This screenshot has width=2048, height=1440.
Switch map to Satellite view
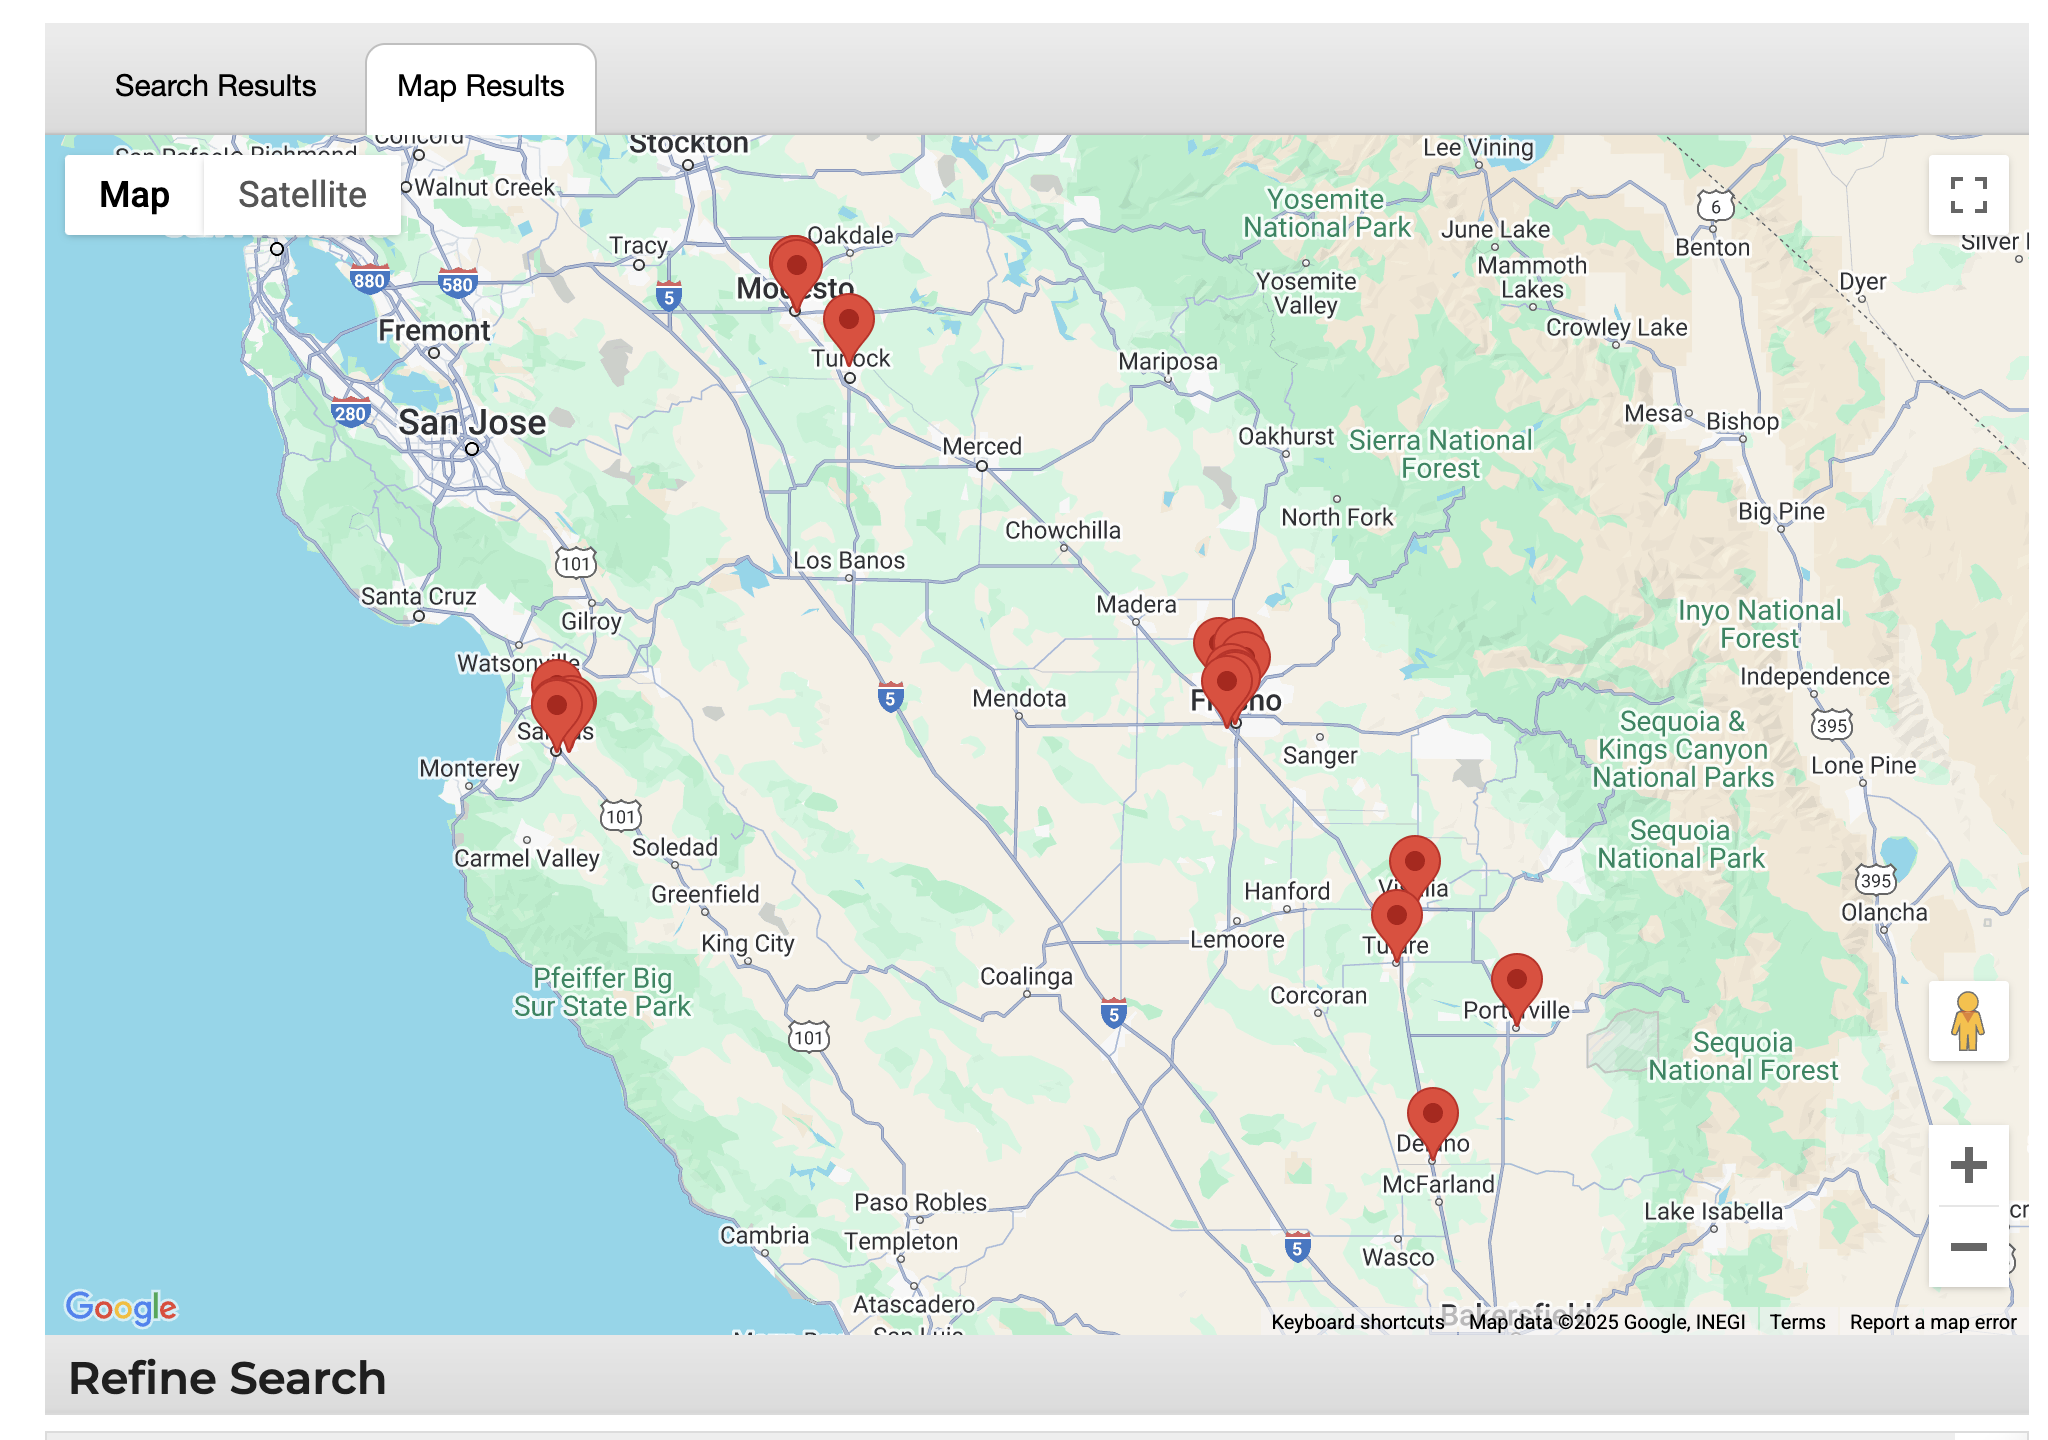point(302,195)
